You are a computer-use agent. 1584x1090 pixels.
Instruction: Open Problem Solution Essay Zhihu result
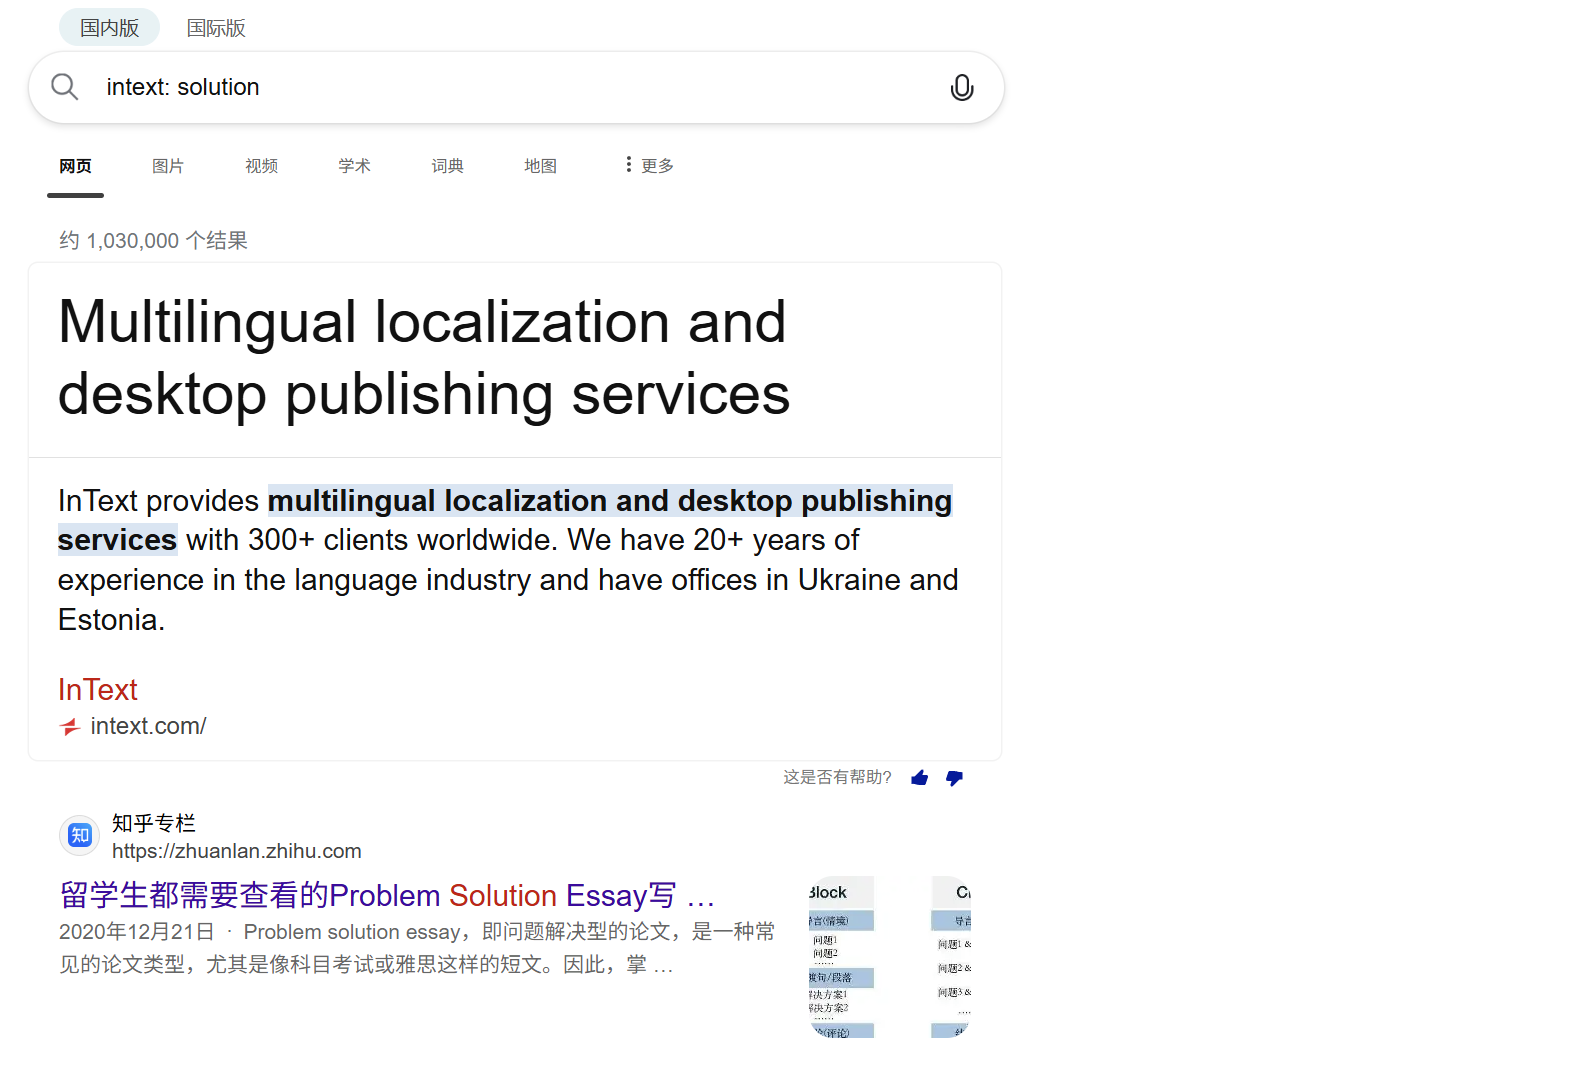pyautogui.click(x=387, y=895)
